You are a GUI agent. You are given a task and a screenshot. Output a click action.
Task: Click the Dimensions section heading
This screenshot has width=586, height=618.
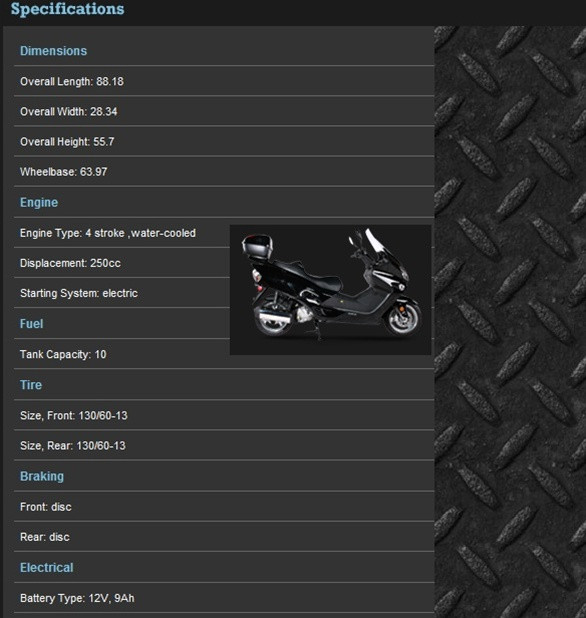click(x=54, y=51)
